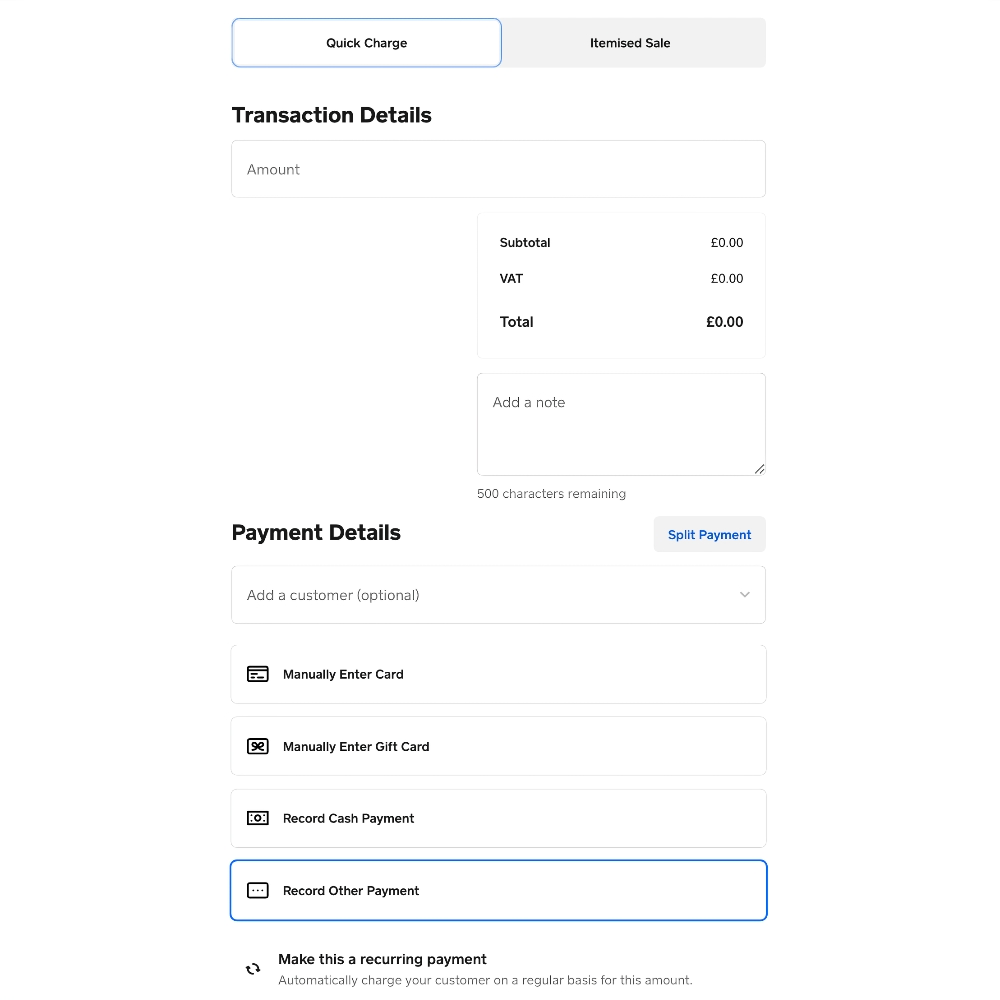Click Make this a recurring payment
This screenshot has width=1000, height=1000.
tap(382, 959)
